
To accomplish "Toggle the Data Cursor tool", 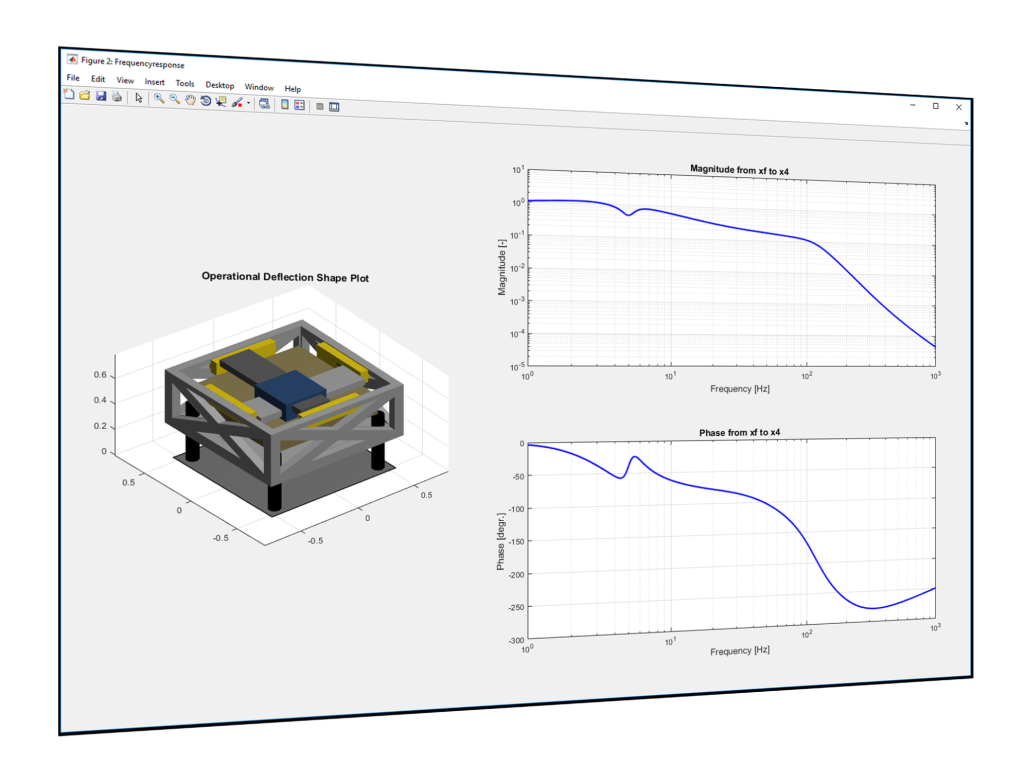I will pos(221,101).
